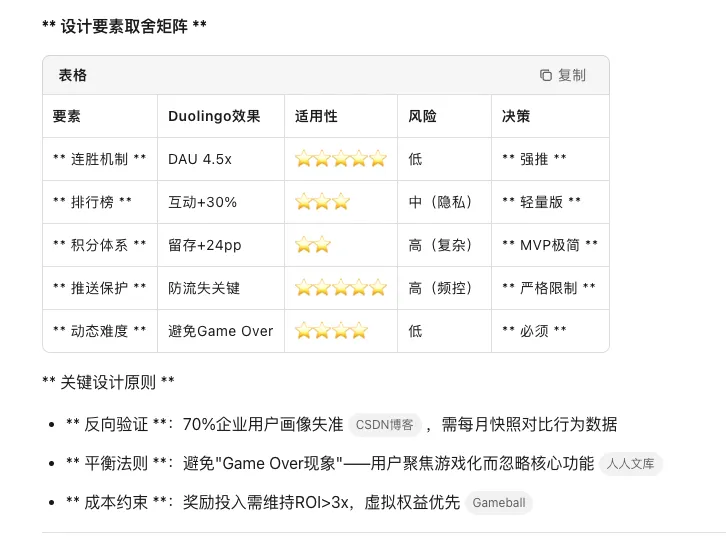This screenshot has height=536, width=726.
Task: Open the CSDN博客 citation link
Action: pos(384,425)
